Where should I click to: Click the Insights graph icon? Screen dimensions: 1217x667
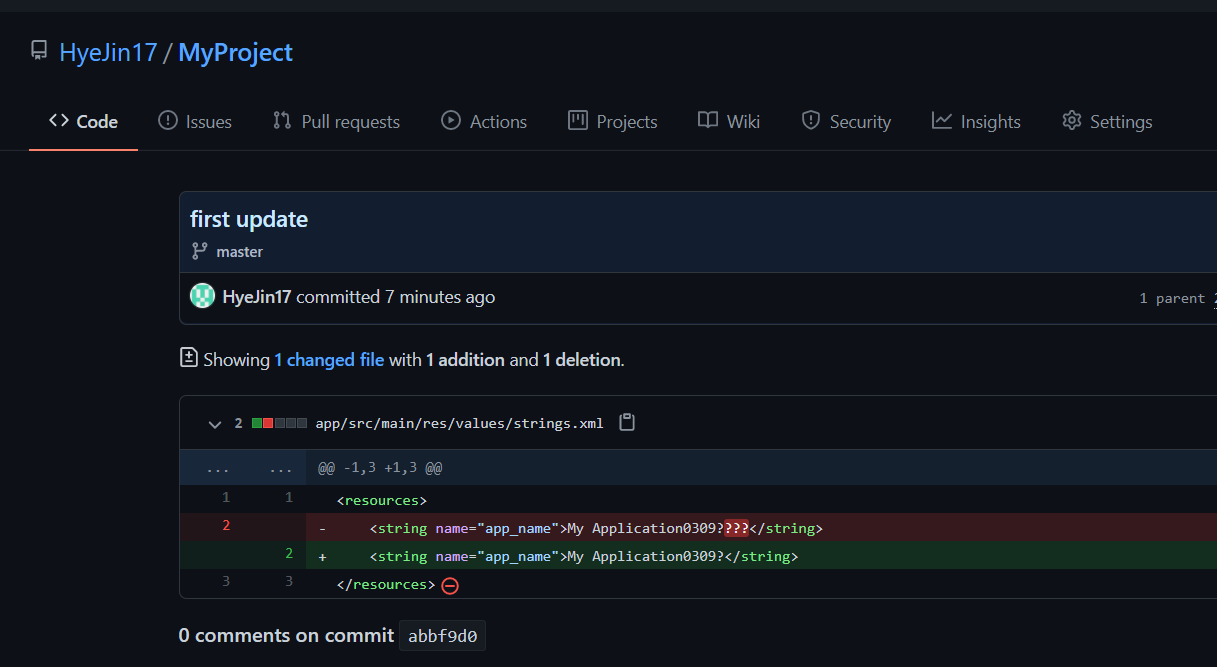(x=942, y=120)
